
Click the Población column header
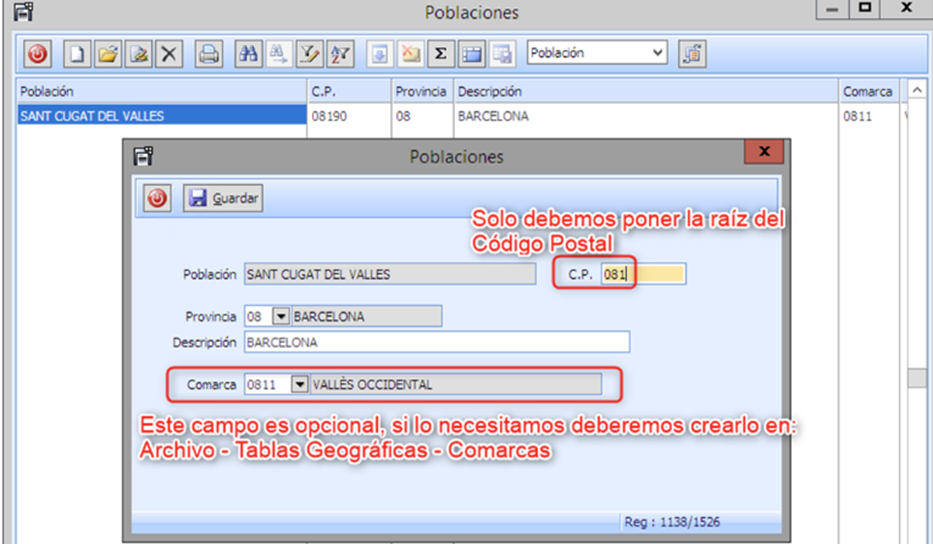(x=160, y=91)
